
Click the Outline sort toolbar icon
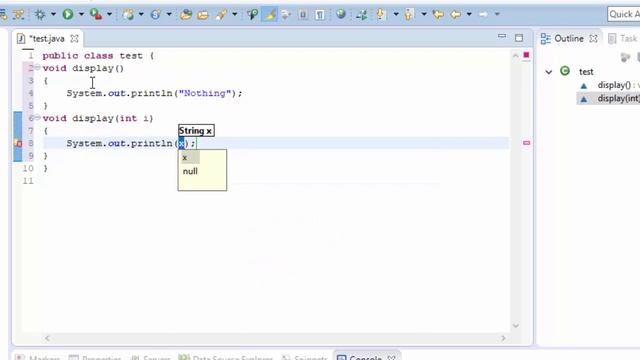click(x=625, y=58)
